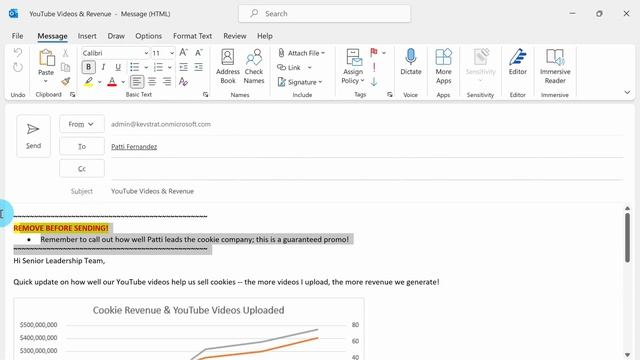Viewport: 640px width, 360px height.
Task: Select the Format Painter brush
Action: pyautogui.click(x=65, y=82)
